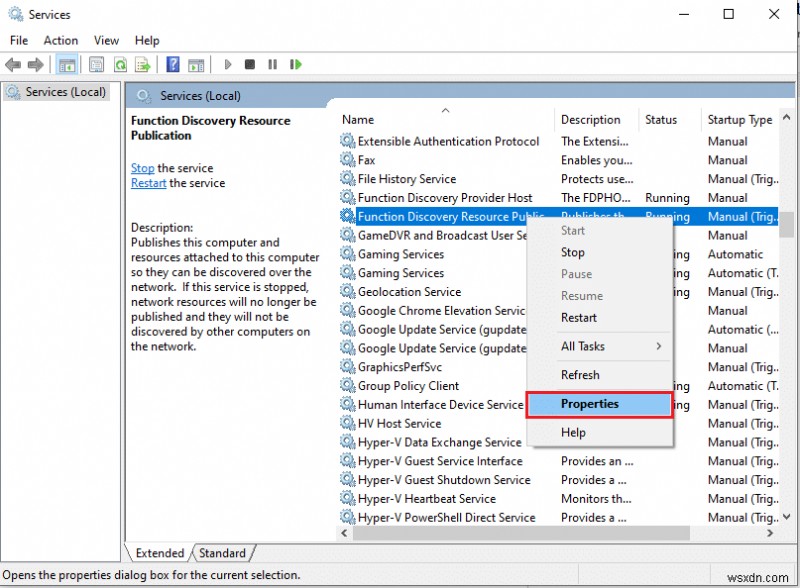The width and height of the screenshot is (800, 588).
Task: Switch to the Standard tab
Action: coord(222,552)
